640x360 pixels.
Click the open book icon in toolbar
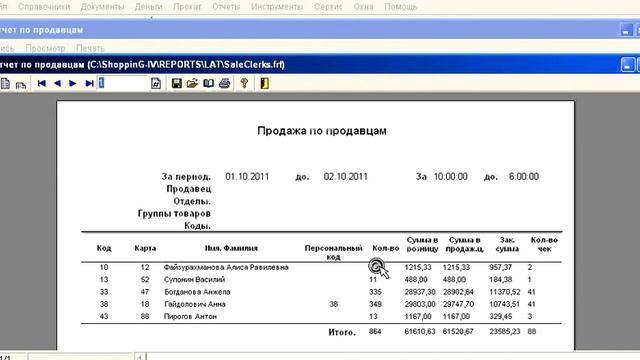(209, 84)
